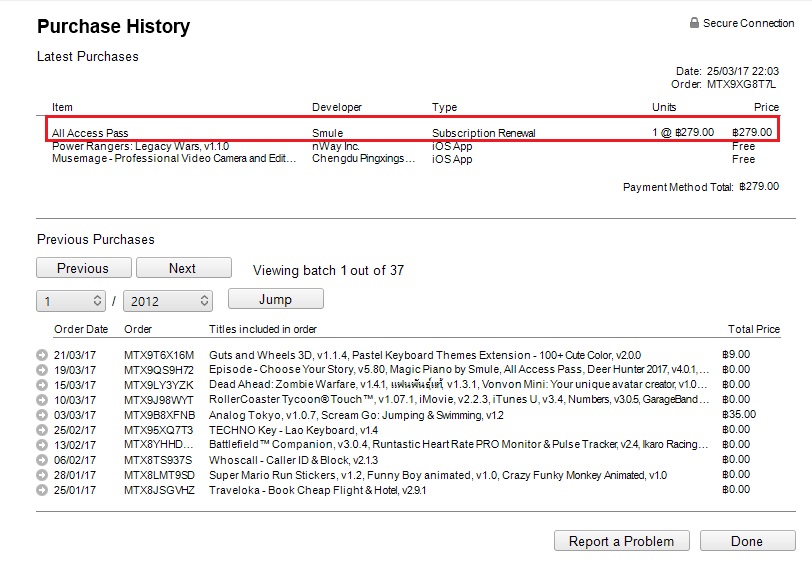Screen dimensions: 812x562
Task: Click arrow icon for the 28/01/17 order
Action: point(42,475)
